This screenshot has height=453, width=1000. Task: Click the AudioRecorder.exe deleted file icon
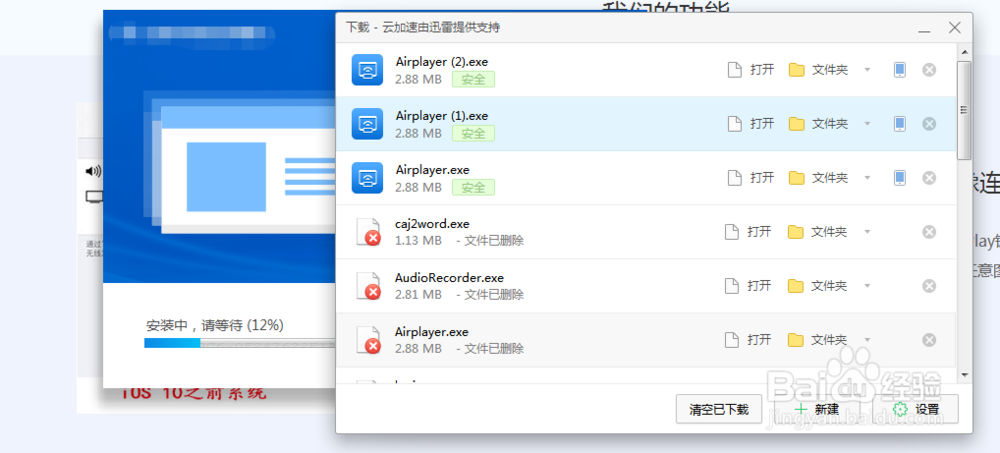(368, 286)
